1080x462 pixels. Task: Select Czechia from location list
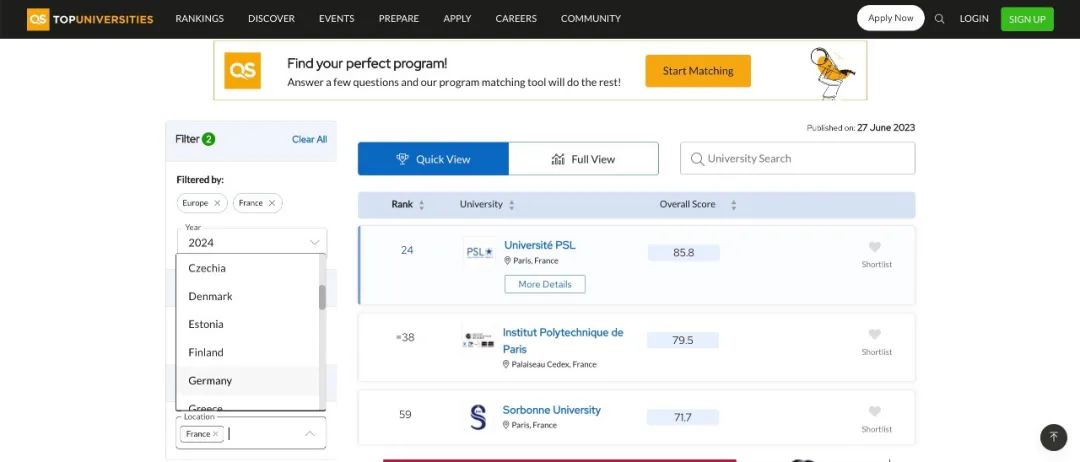pyautogui.click(x=247, y=269)
